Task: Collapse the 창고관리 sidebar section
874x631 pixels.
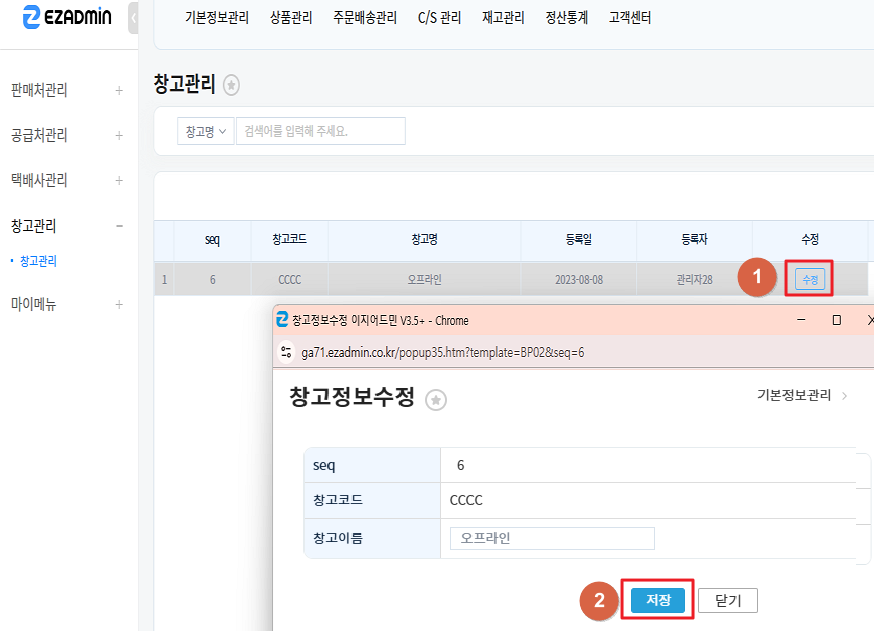Action: [119, 226]
